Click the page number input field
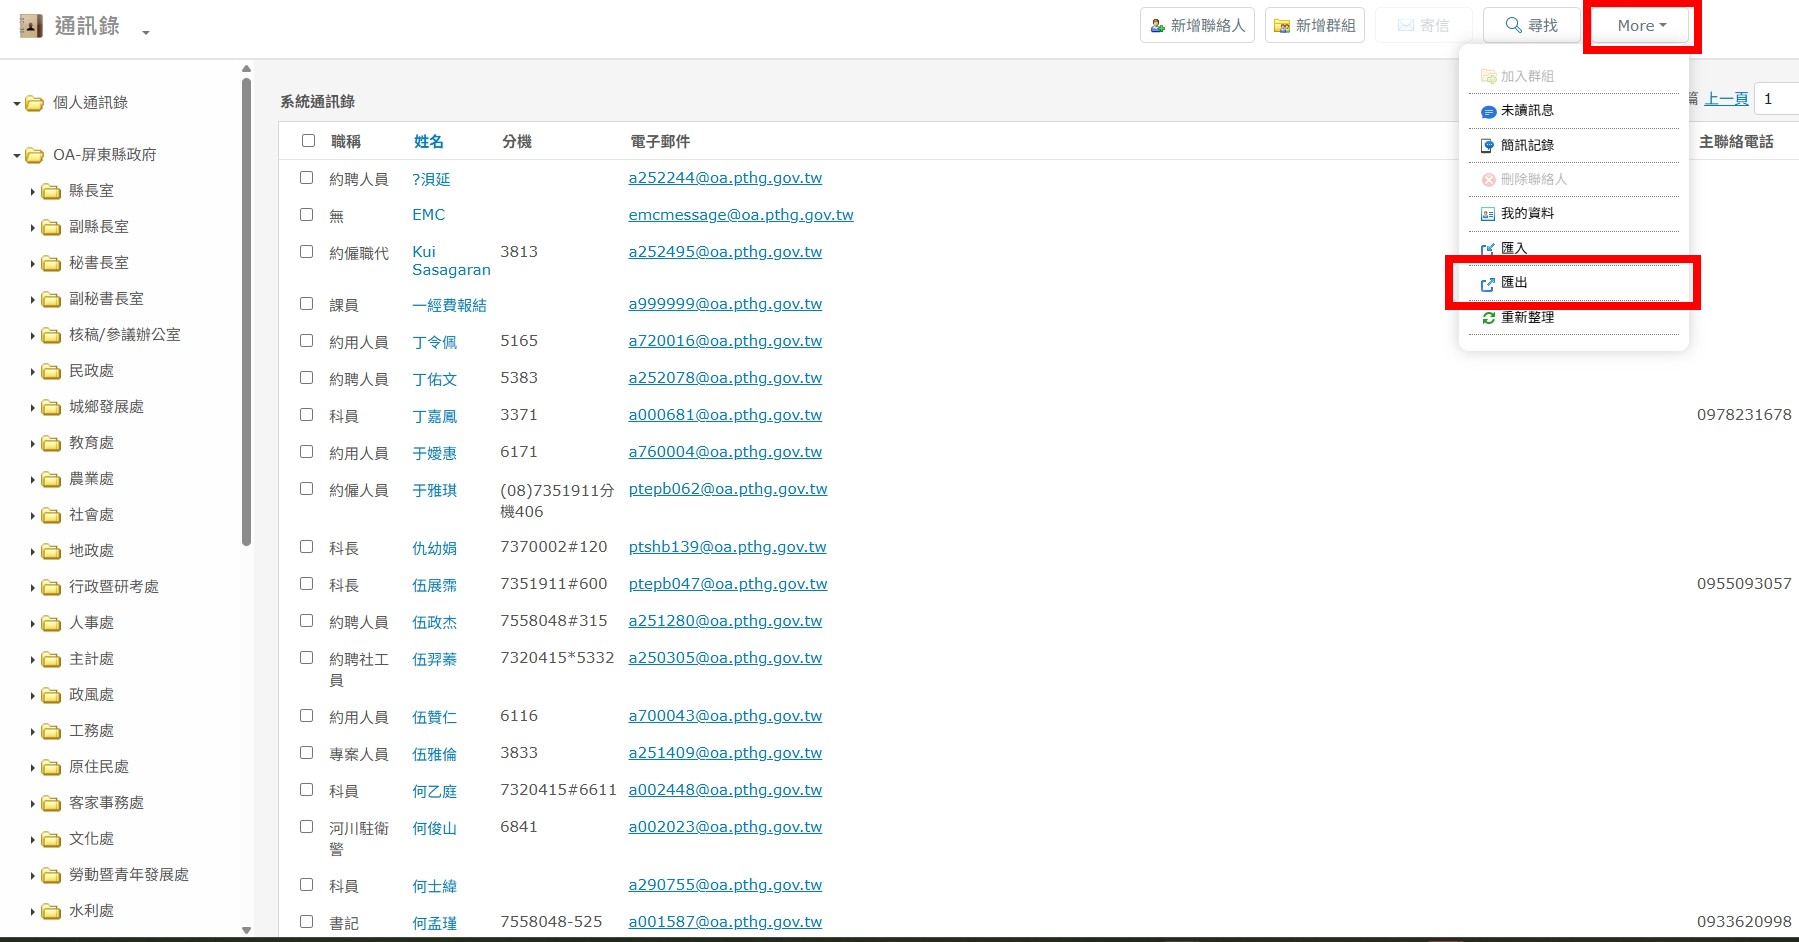The image size is (1799, 942). pyautogui.click(x=1776, y=99)
